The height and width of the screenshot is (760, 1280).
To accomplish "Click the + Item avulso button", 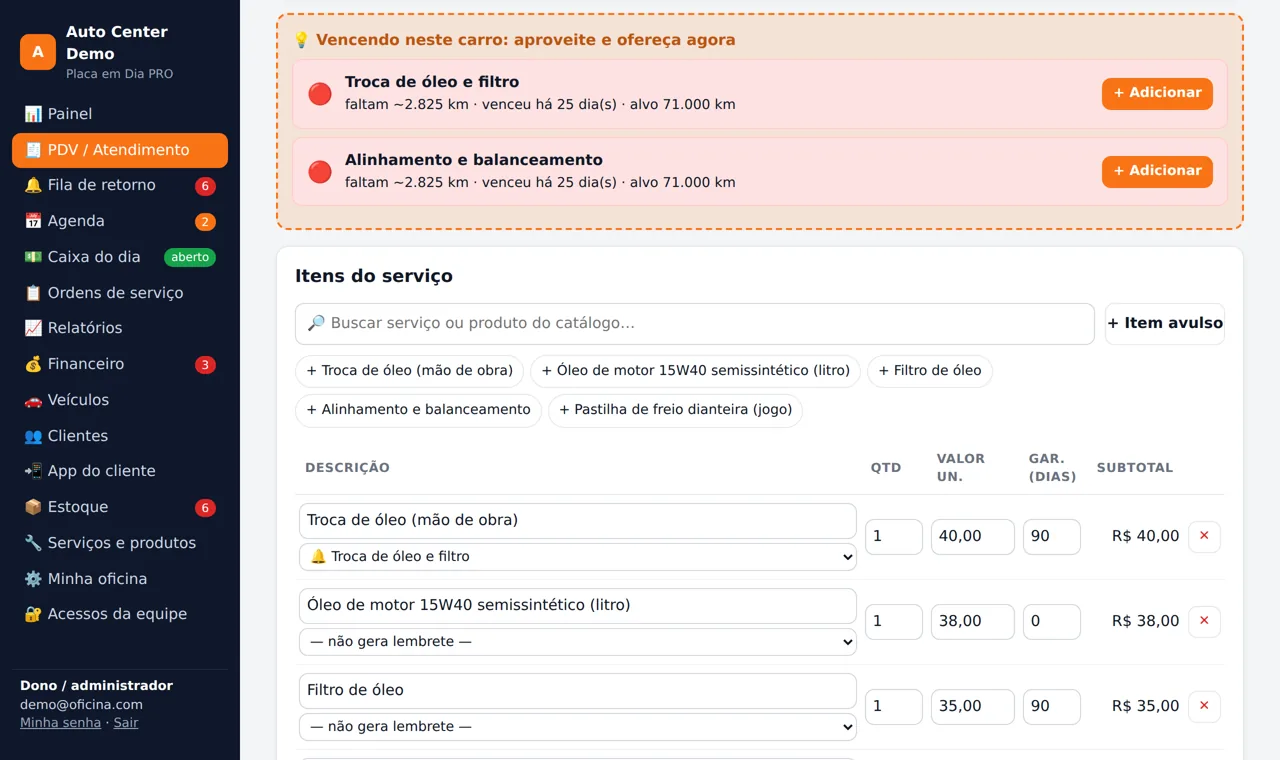I will pos(1165,324).
